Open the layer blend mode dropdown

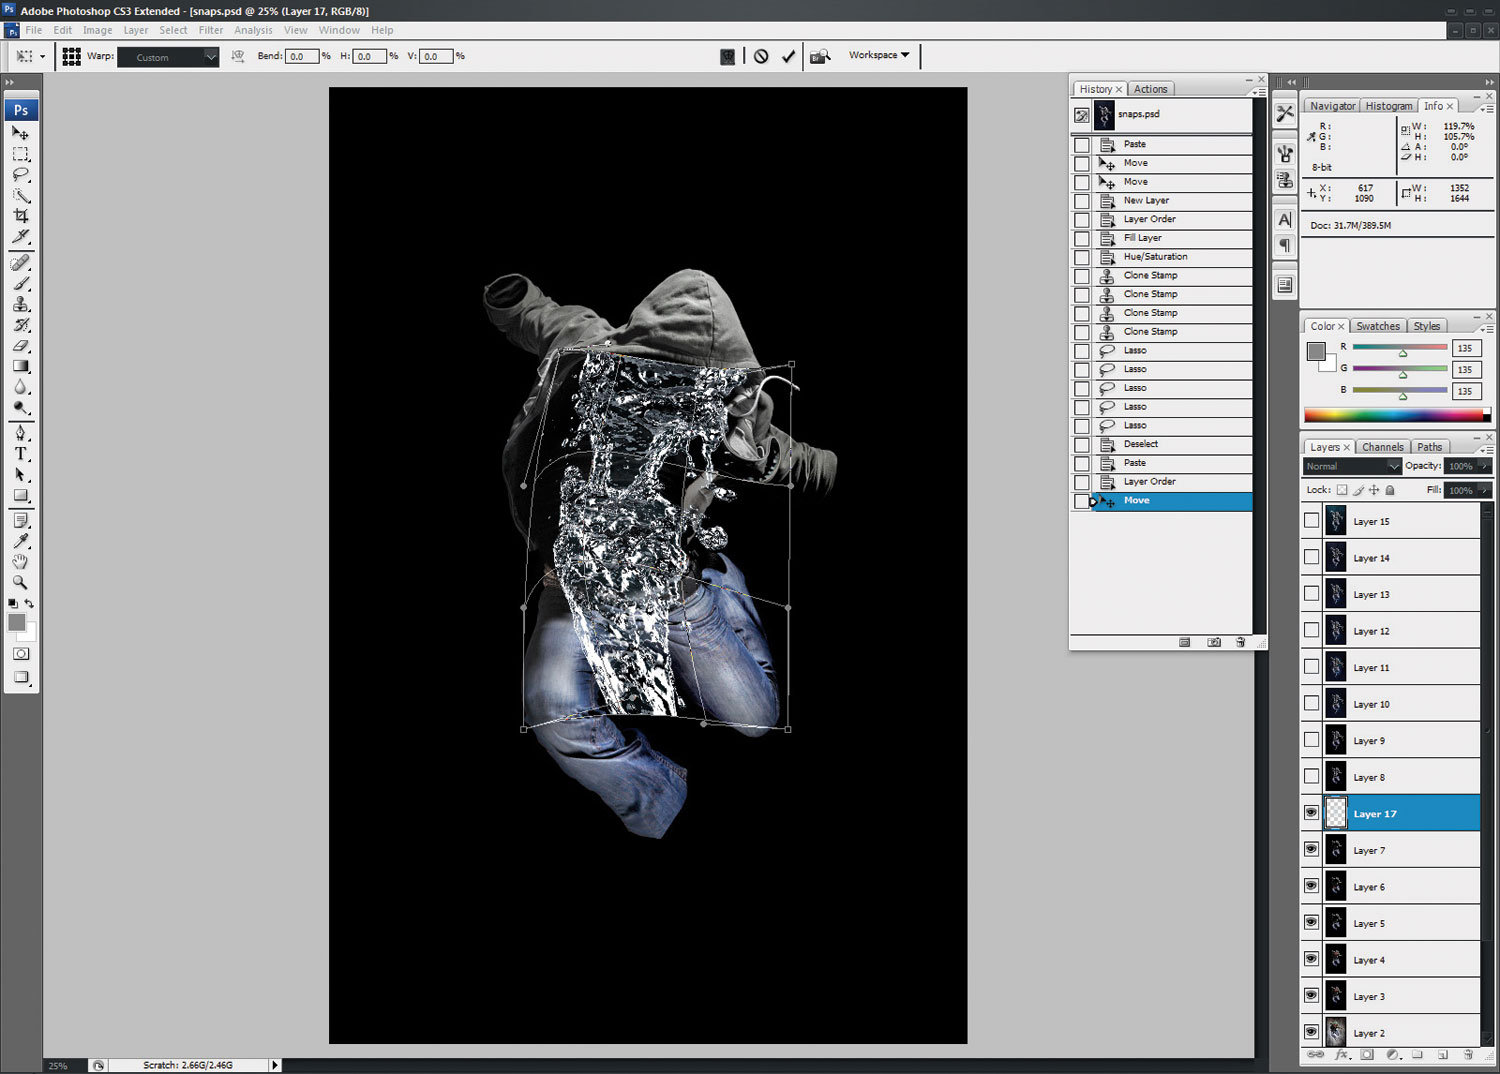pos(1352,467)
